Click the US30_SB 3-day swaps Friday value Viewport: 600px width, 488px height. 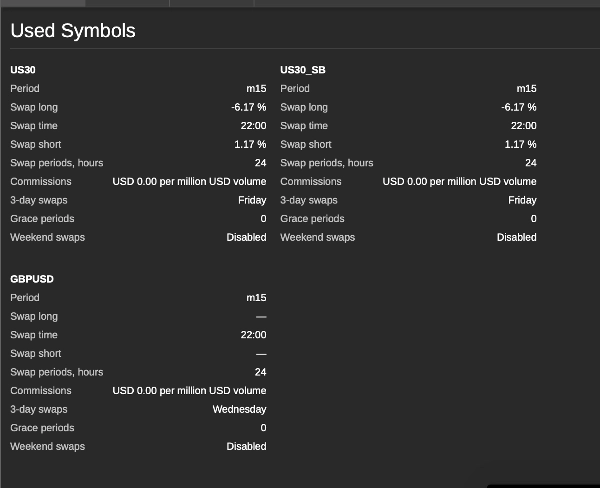522,200
